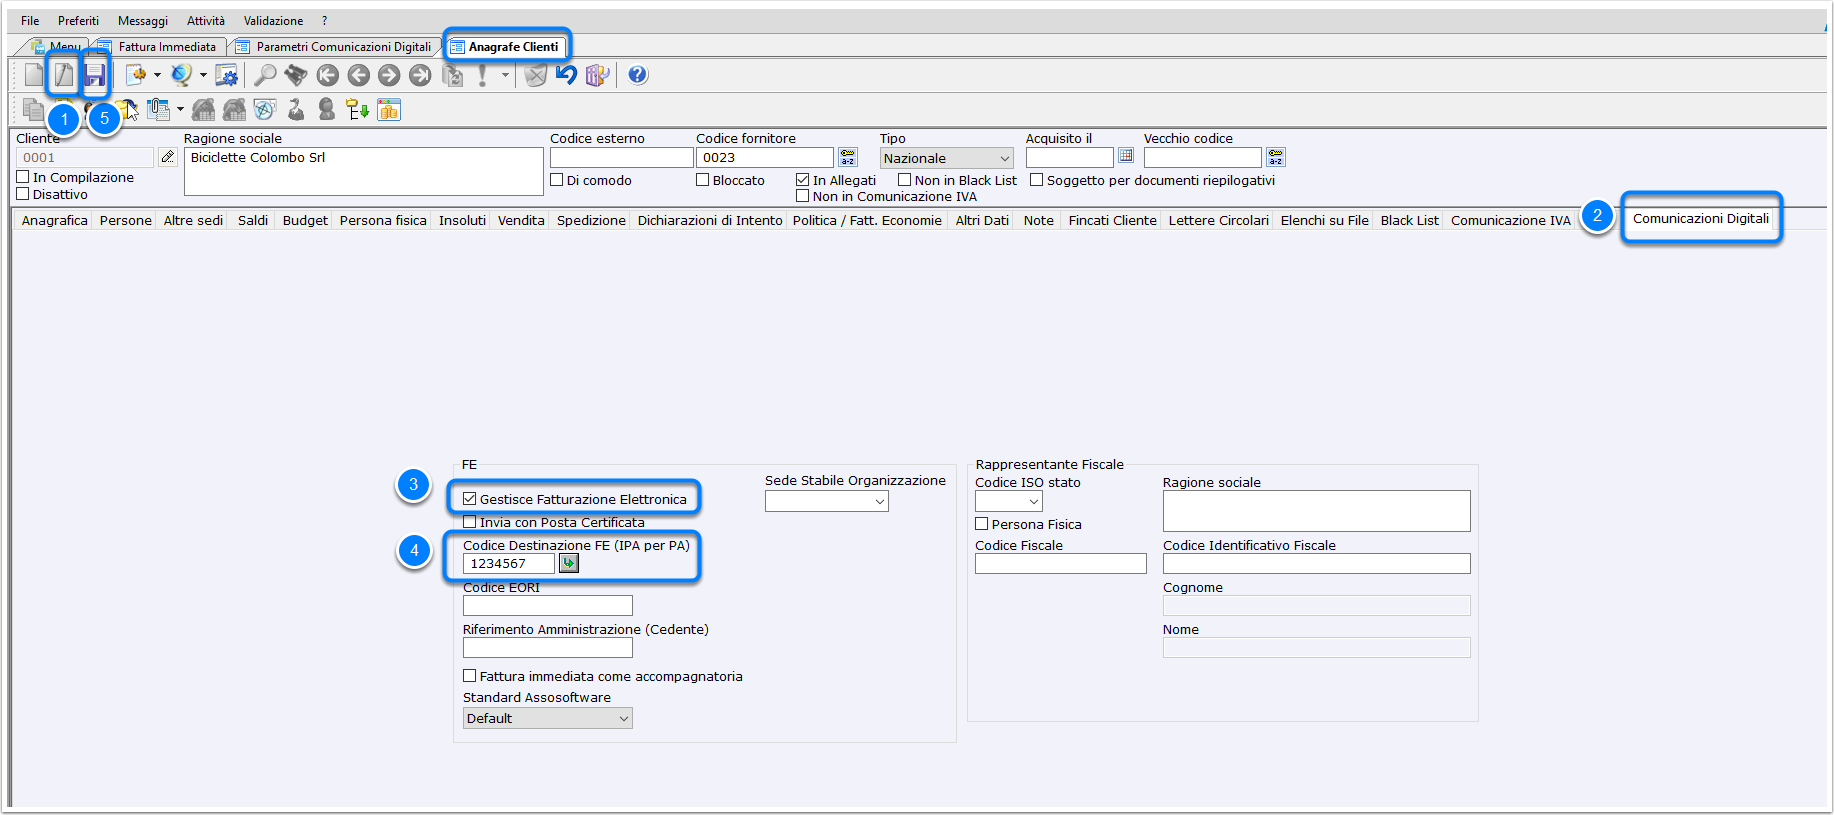Open the Messaggi menu
This screenshot has height=815, width=1834.
pyautogui.click(x=143, y=21)
